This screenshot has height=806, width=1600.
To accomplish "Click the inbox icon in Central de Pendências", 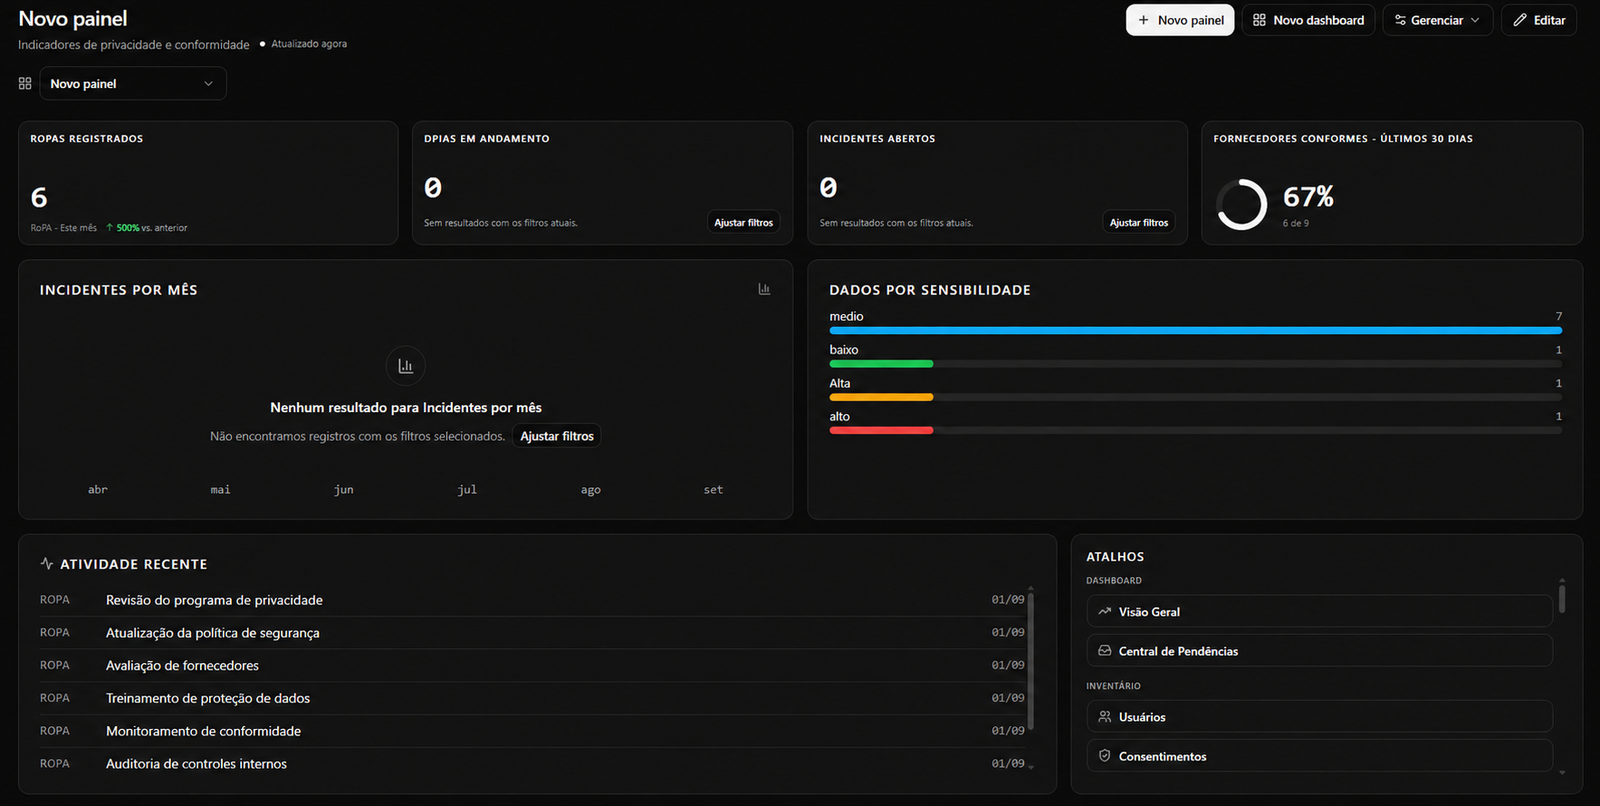I will 1104,650.
